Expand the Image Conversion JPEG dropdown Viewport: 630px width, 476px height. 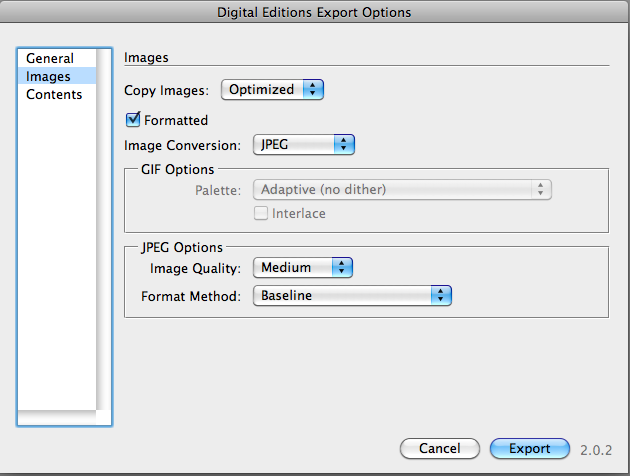(303, 145)
